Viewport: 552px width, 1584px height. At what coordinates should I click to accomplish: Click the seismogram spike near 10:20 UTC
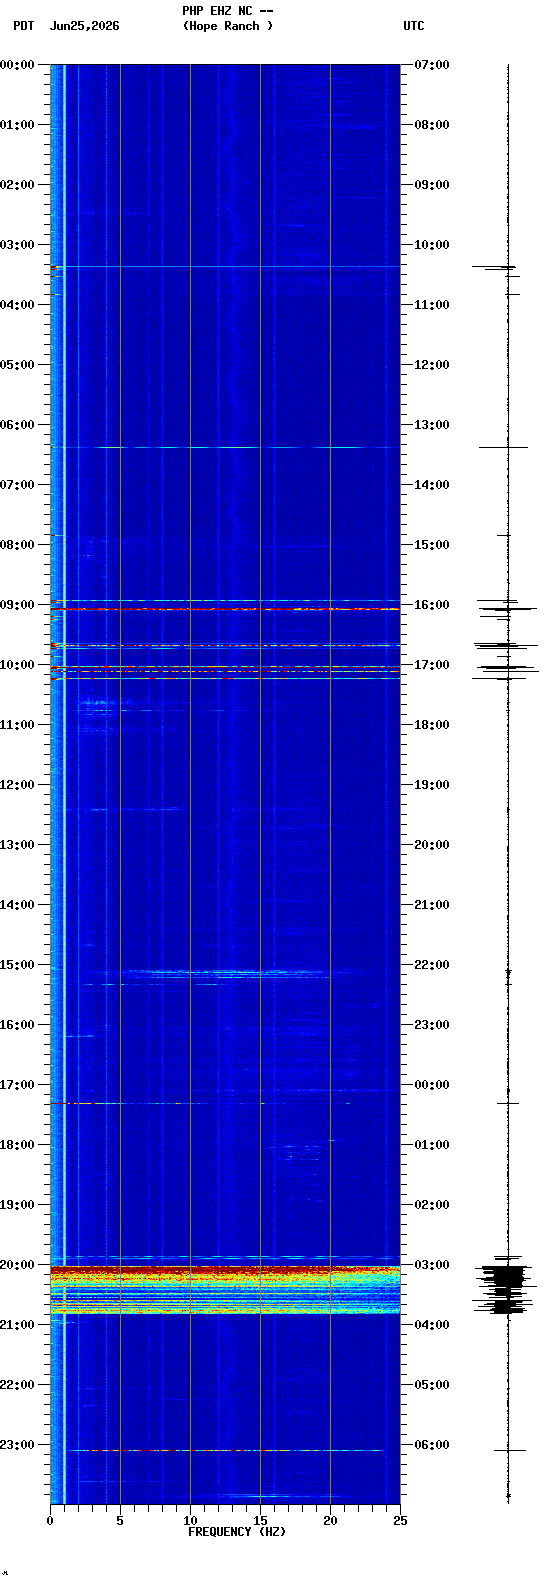pyautogui.click(x=494, y=267)
